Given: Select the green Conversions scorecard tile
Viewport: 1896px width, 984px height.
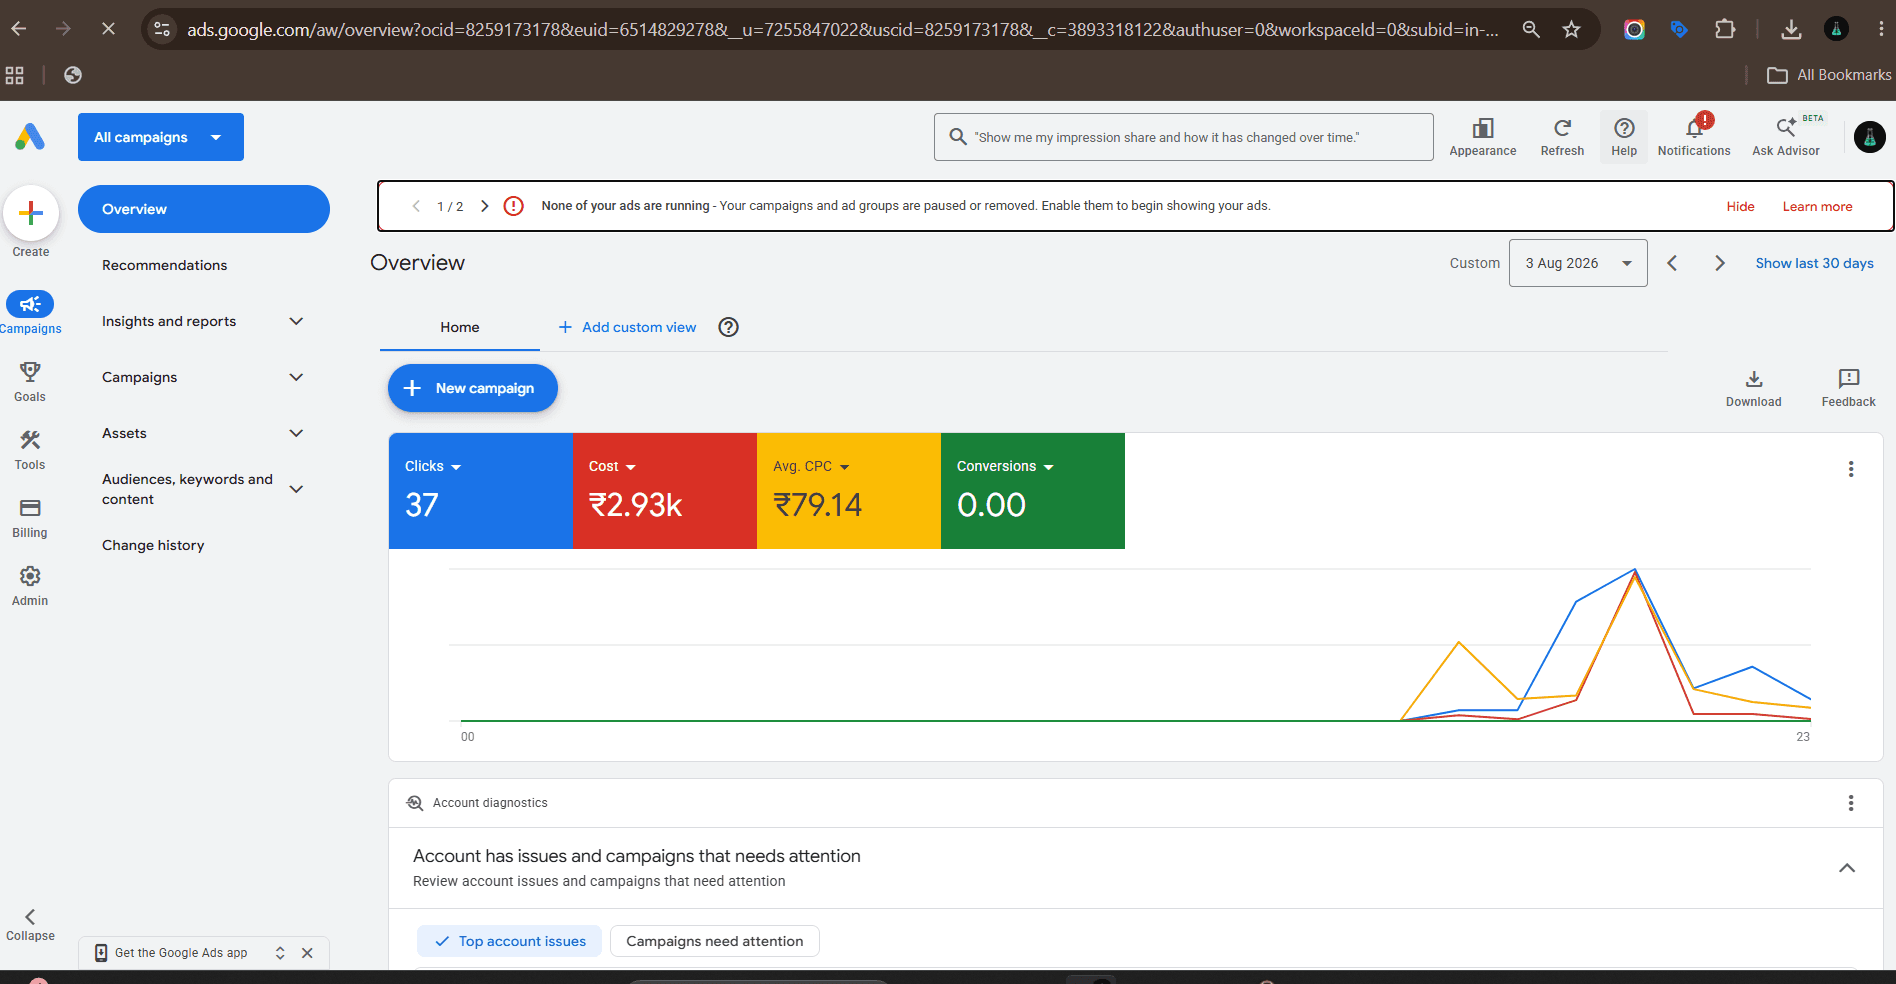Looking at the screenshot, I should pos(1033,491).
